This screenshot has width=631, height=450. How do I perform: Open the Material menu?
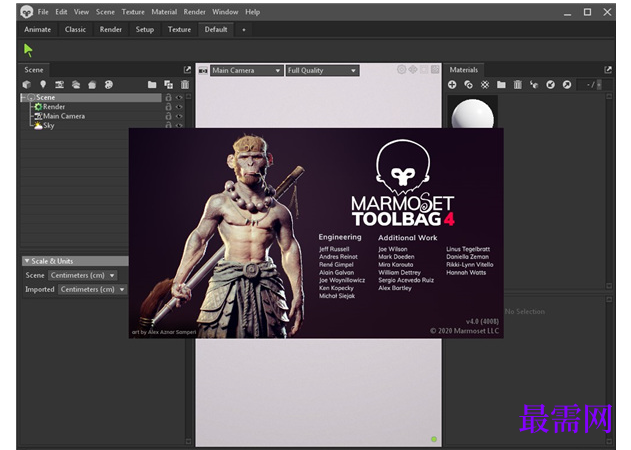(164, 12)
